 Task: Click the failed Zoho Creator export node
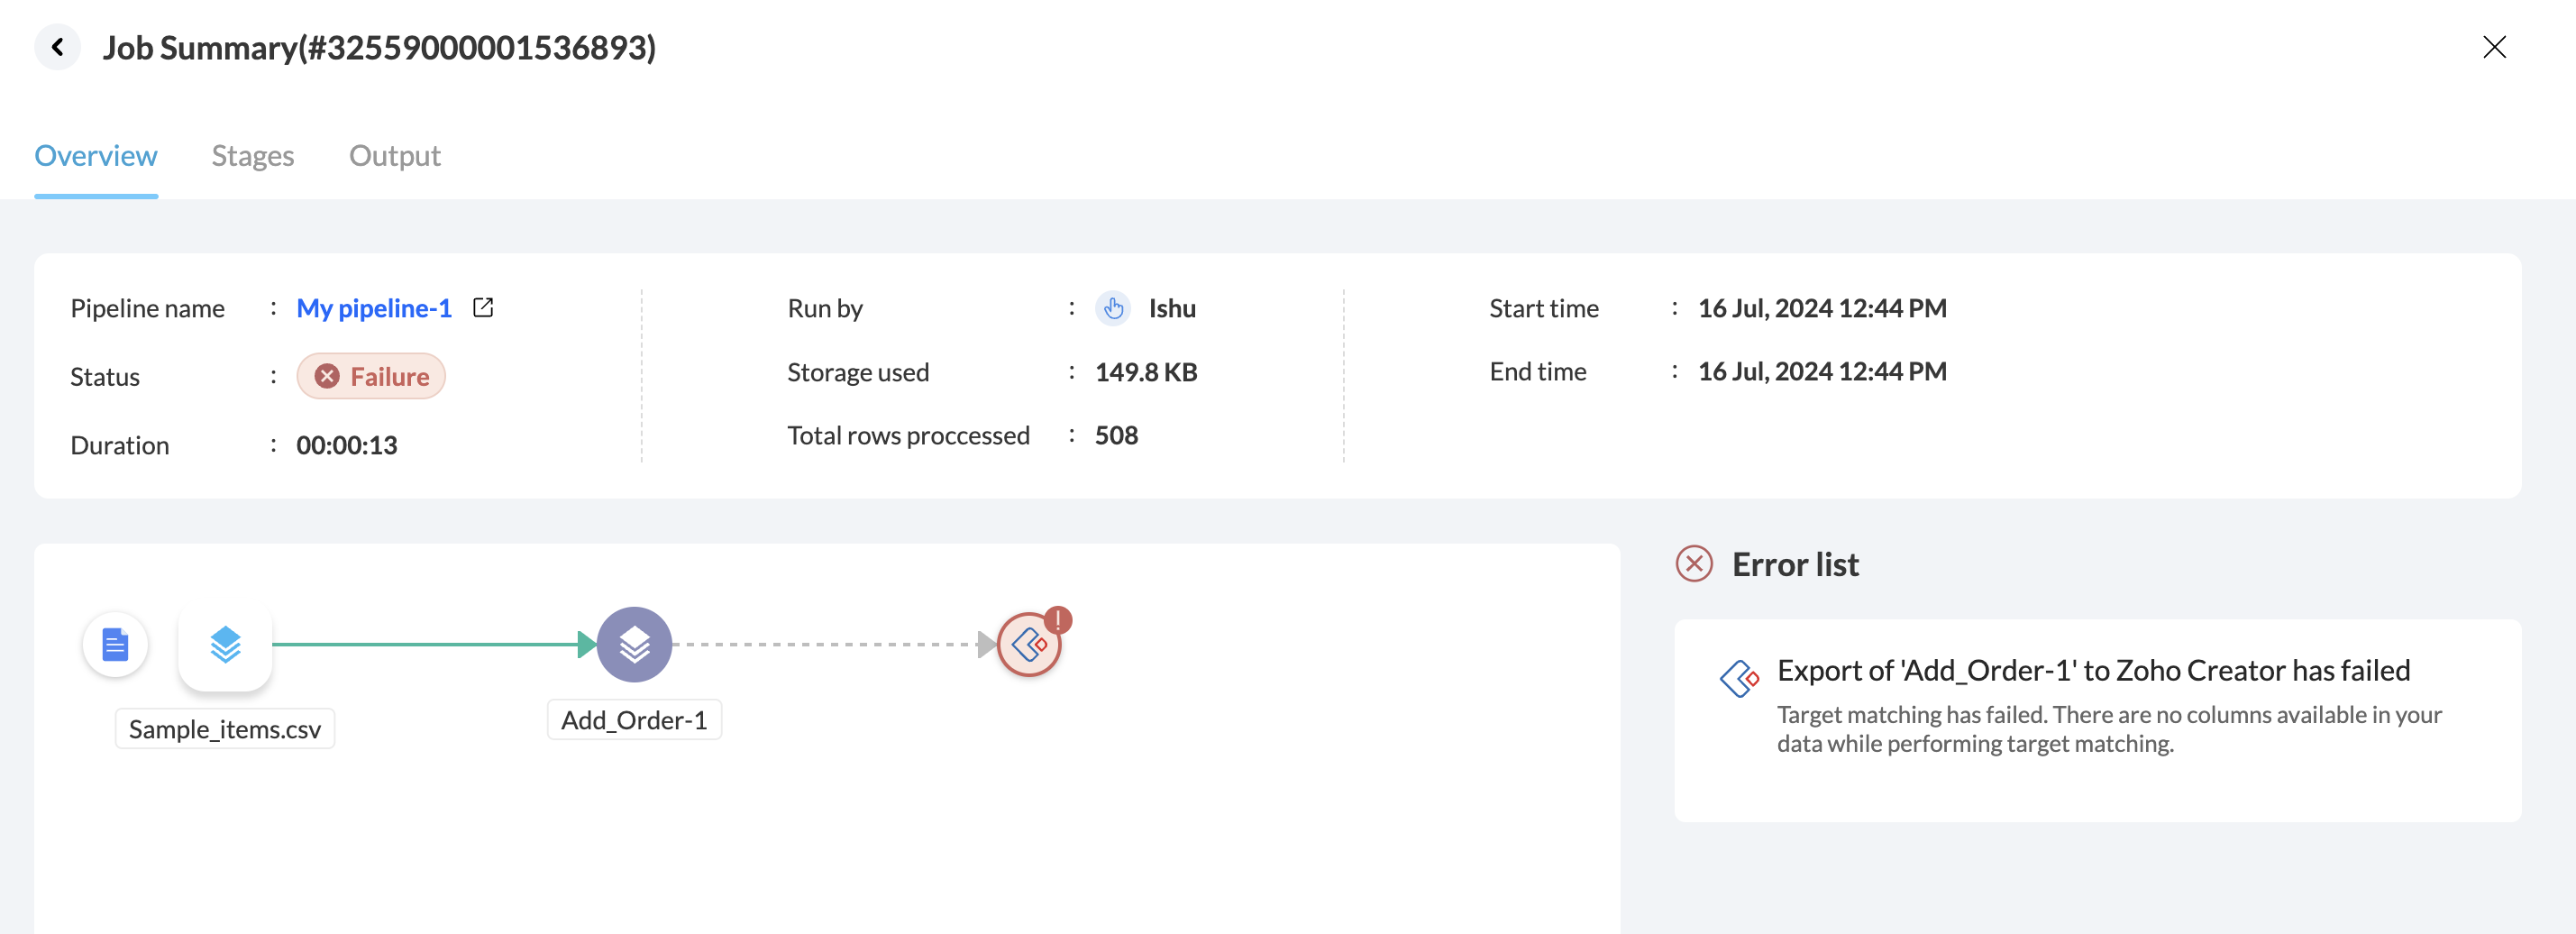click(1028, 646)
